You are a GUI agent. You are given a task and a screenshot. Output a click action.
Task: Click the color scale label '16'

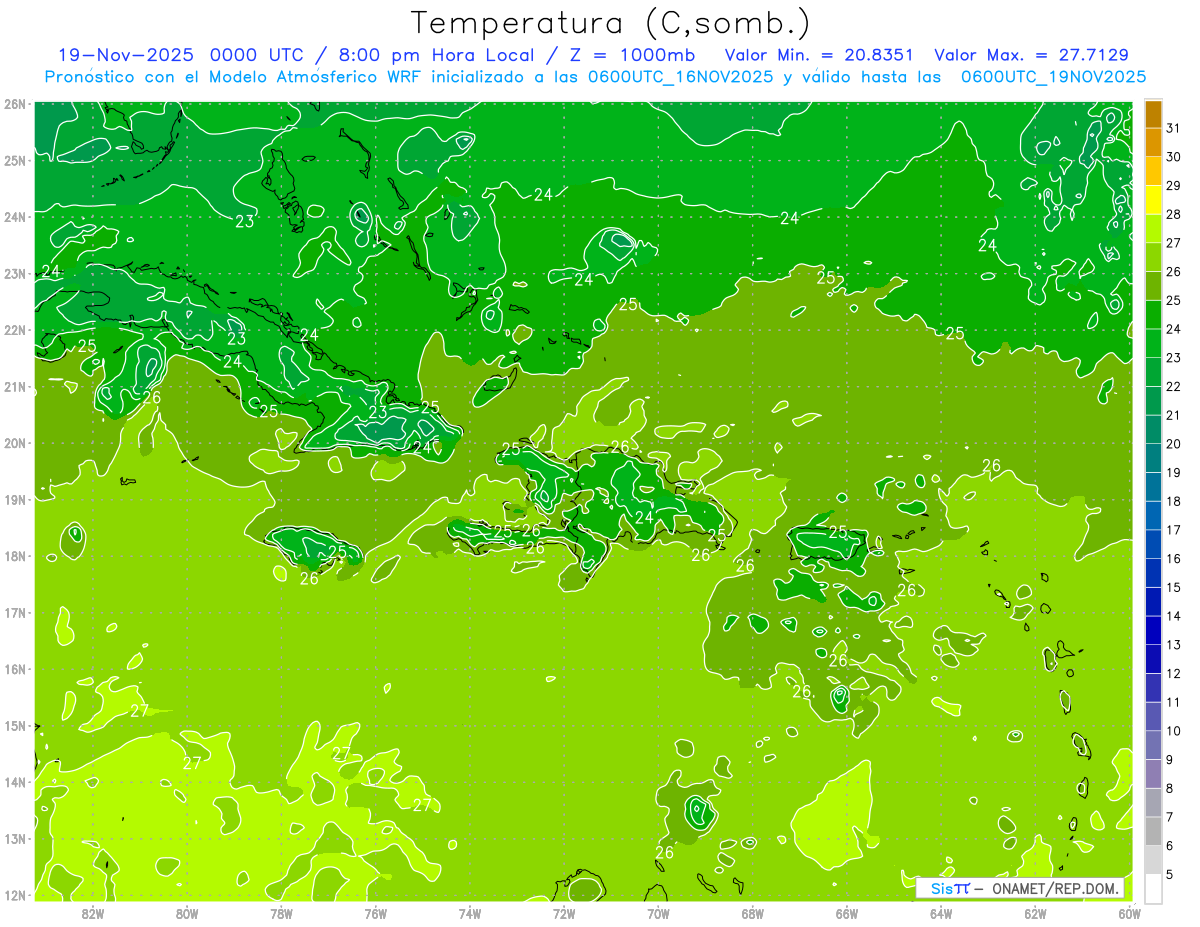pos(1174,558)
